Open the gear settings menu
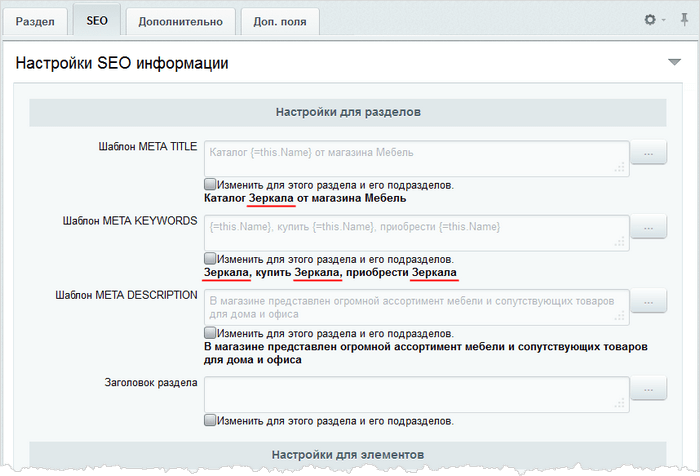Screen dimensions: 700x476 point(652,20)
